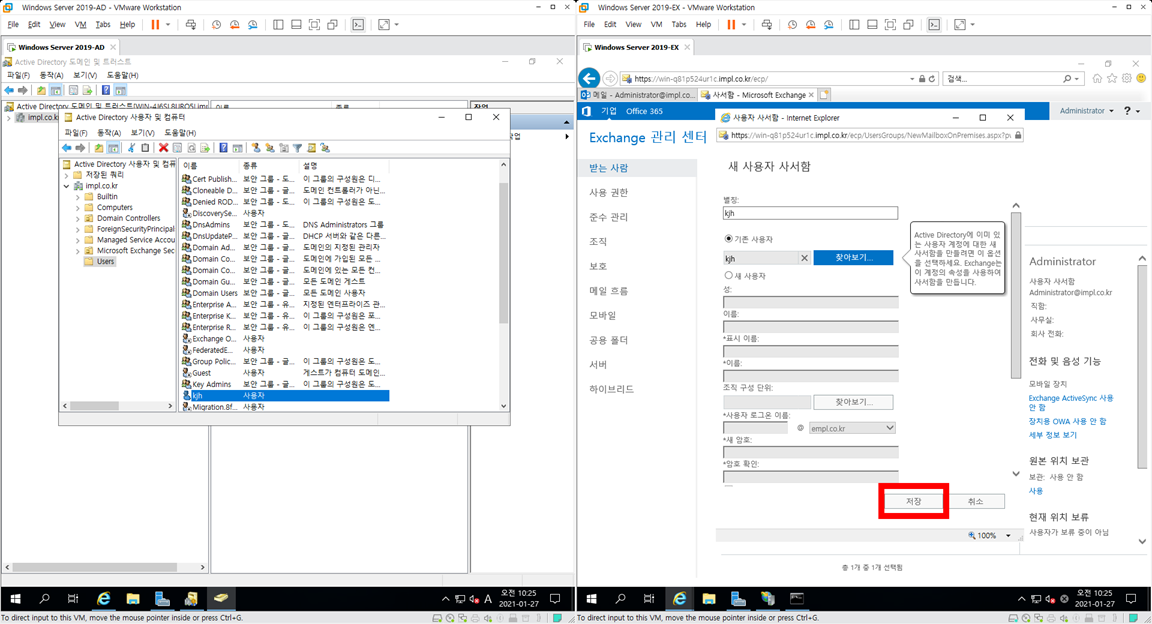Click the Internet Explorer favorites star icon
The height and width of the screenshot is (624, 1152).
[1112, 78]
